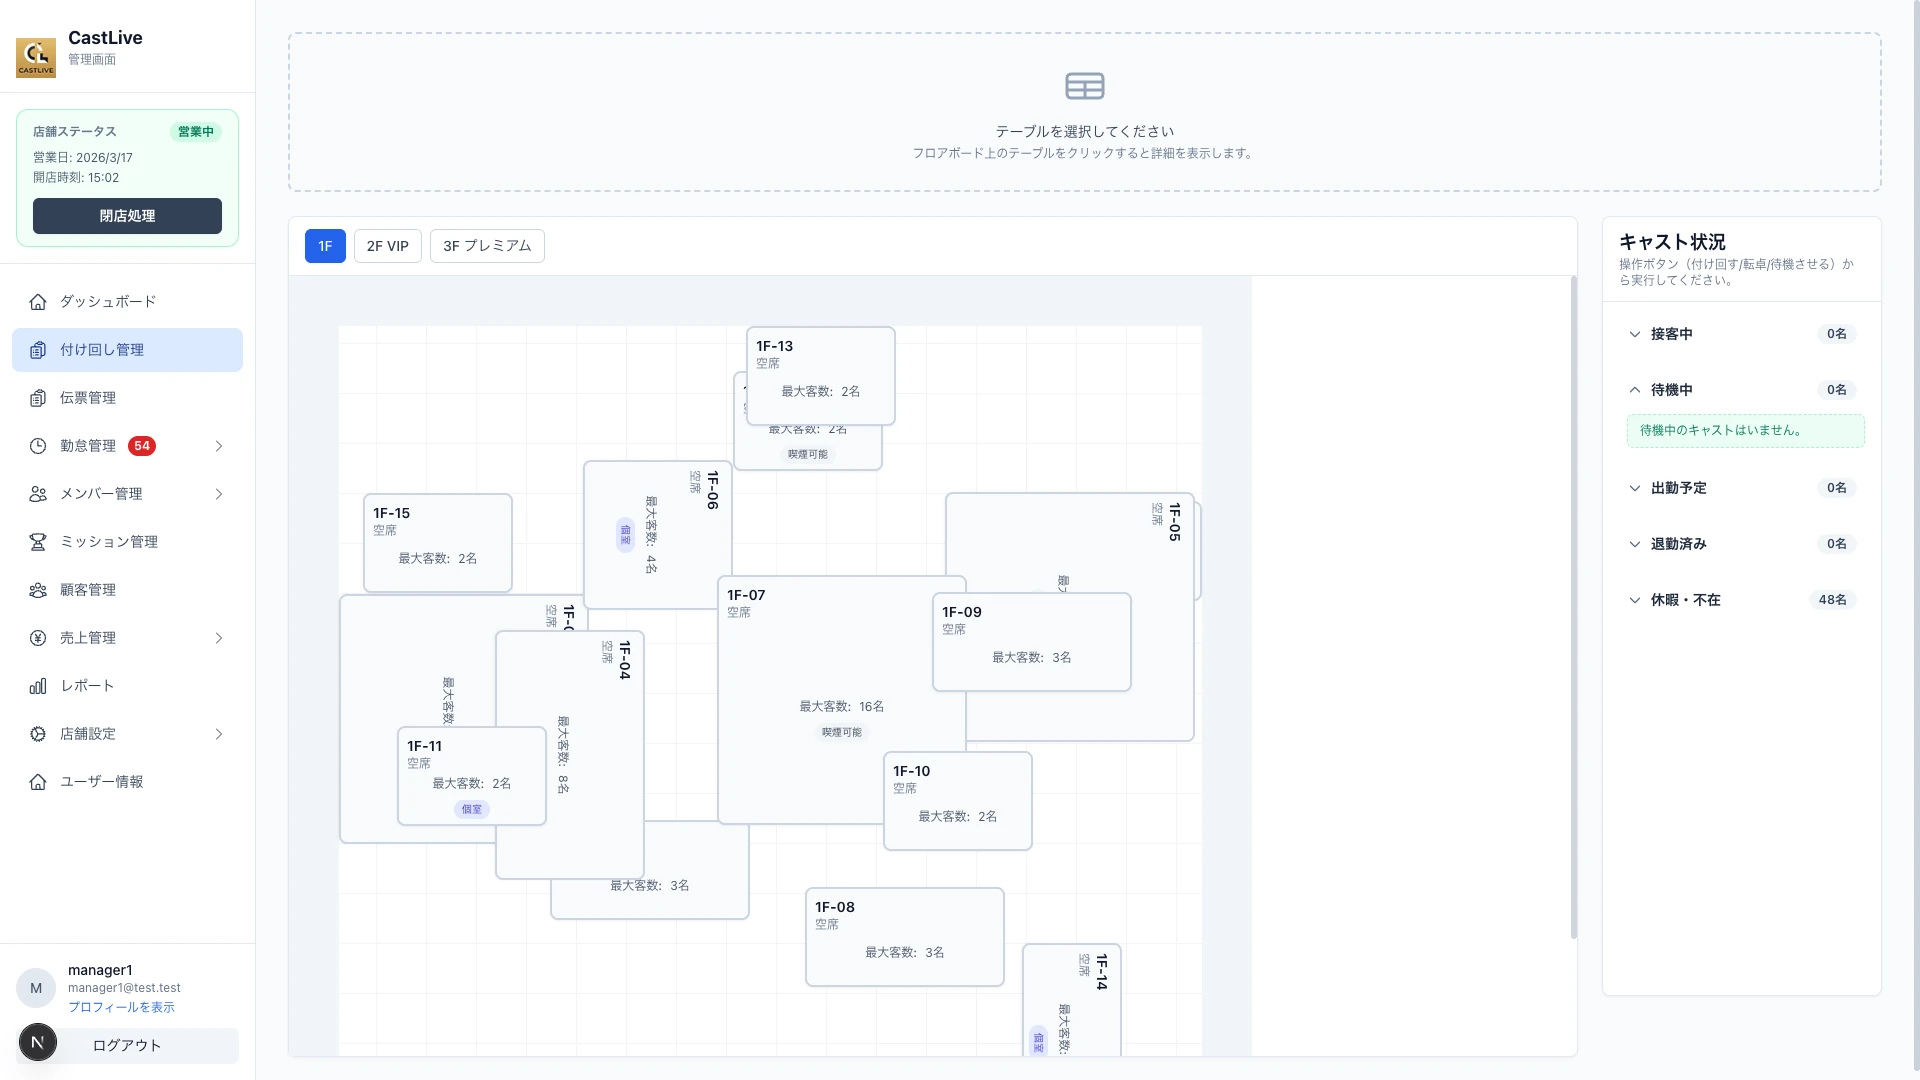Switch to the 2F VIP floor tab
Screen dimensions: 1920x1080
coord(387,246)
